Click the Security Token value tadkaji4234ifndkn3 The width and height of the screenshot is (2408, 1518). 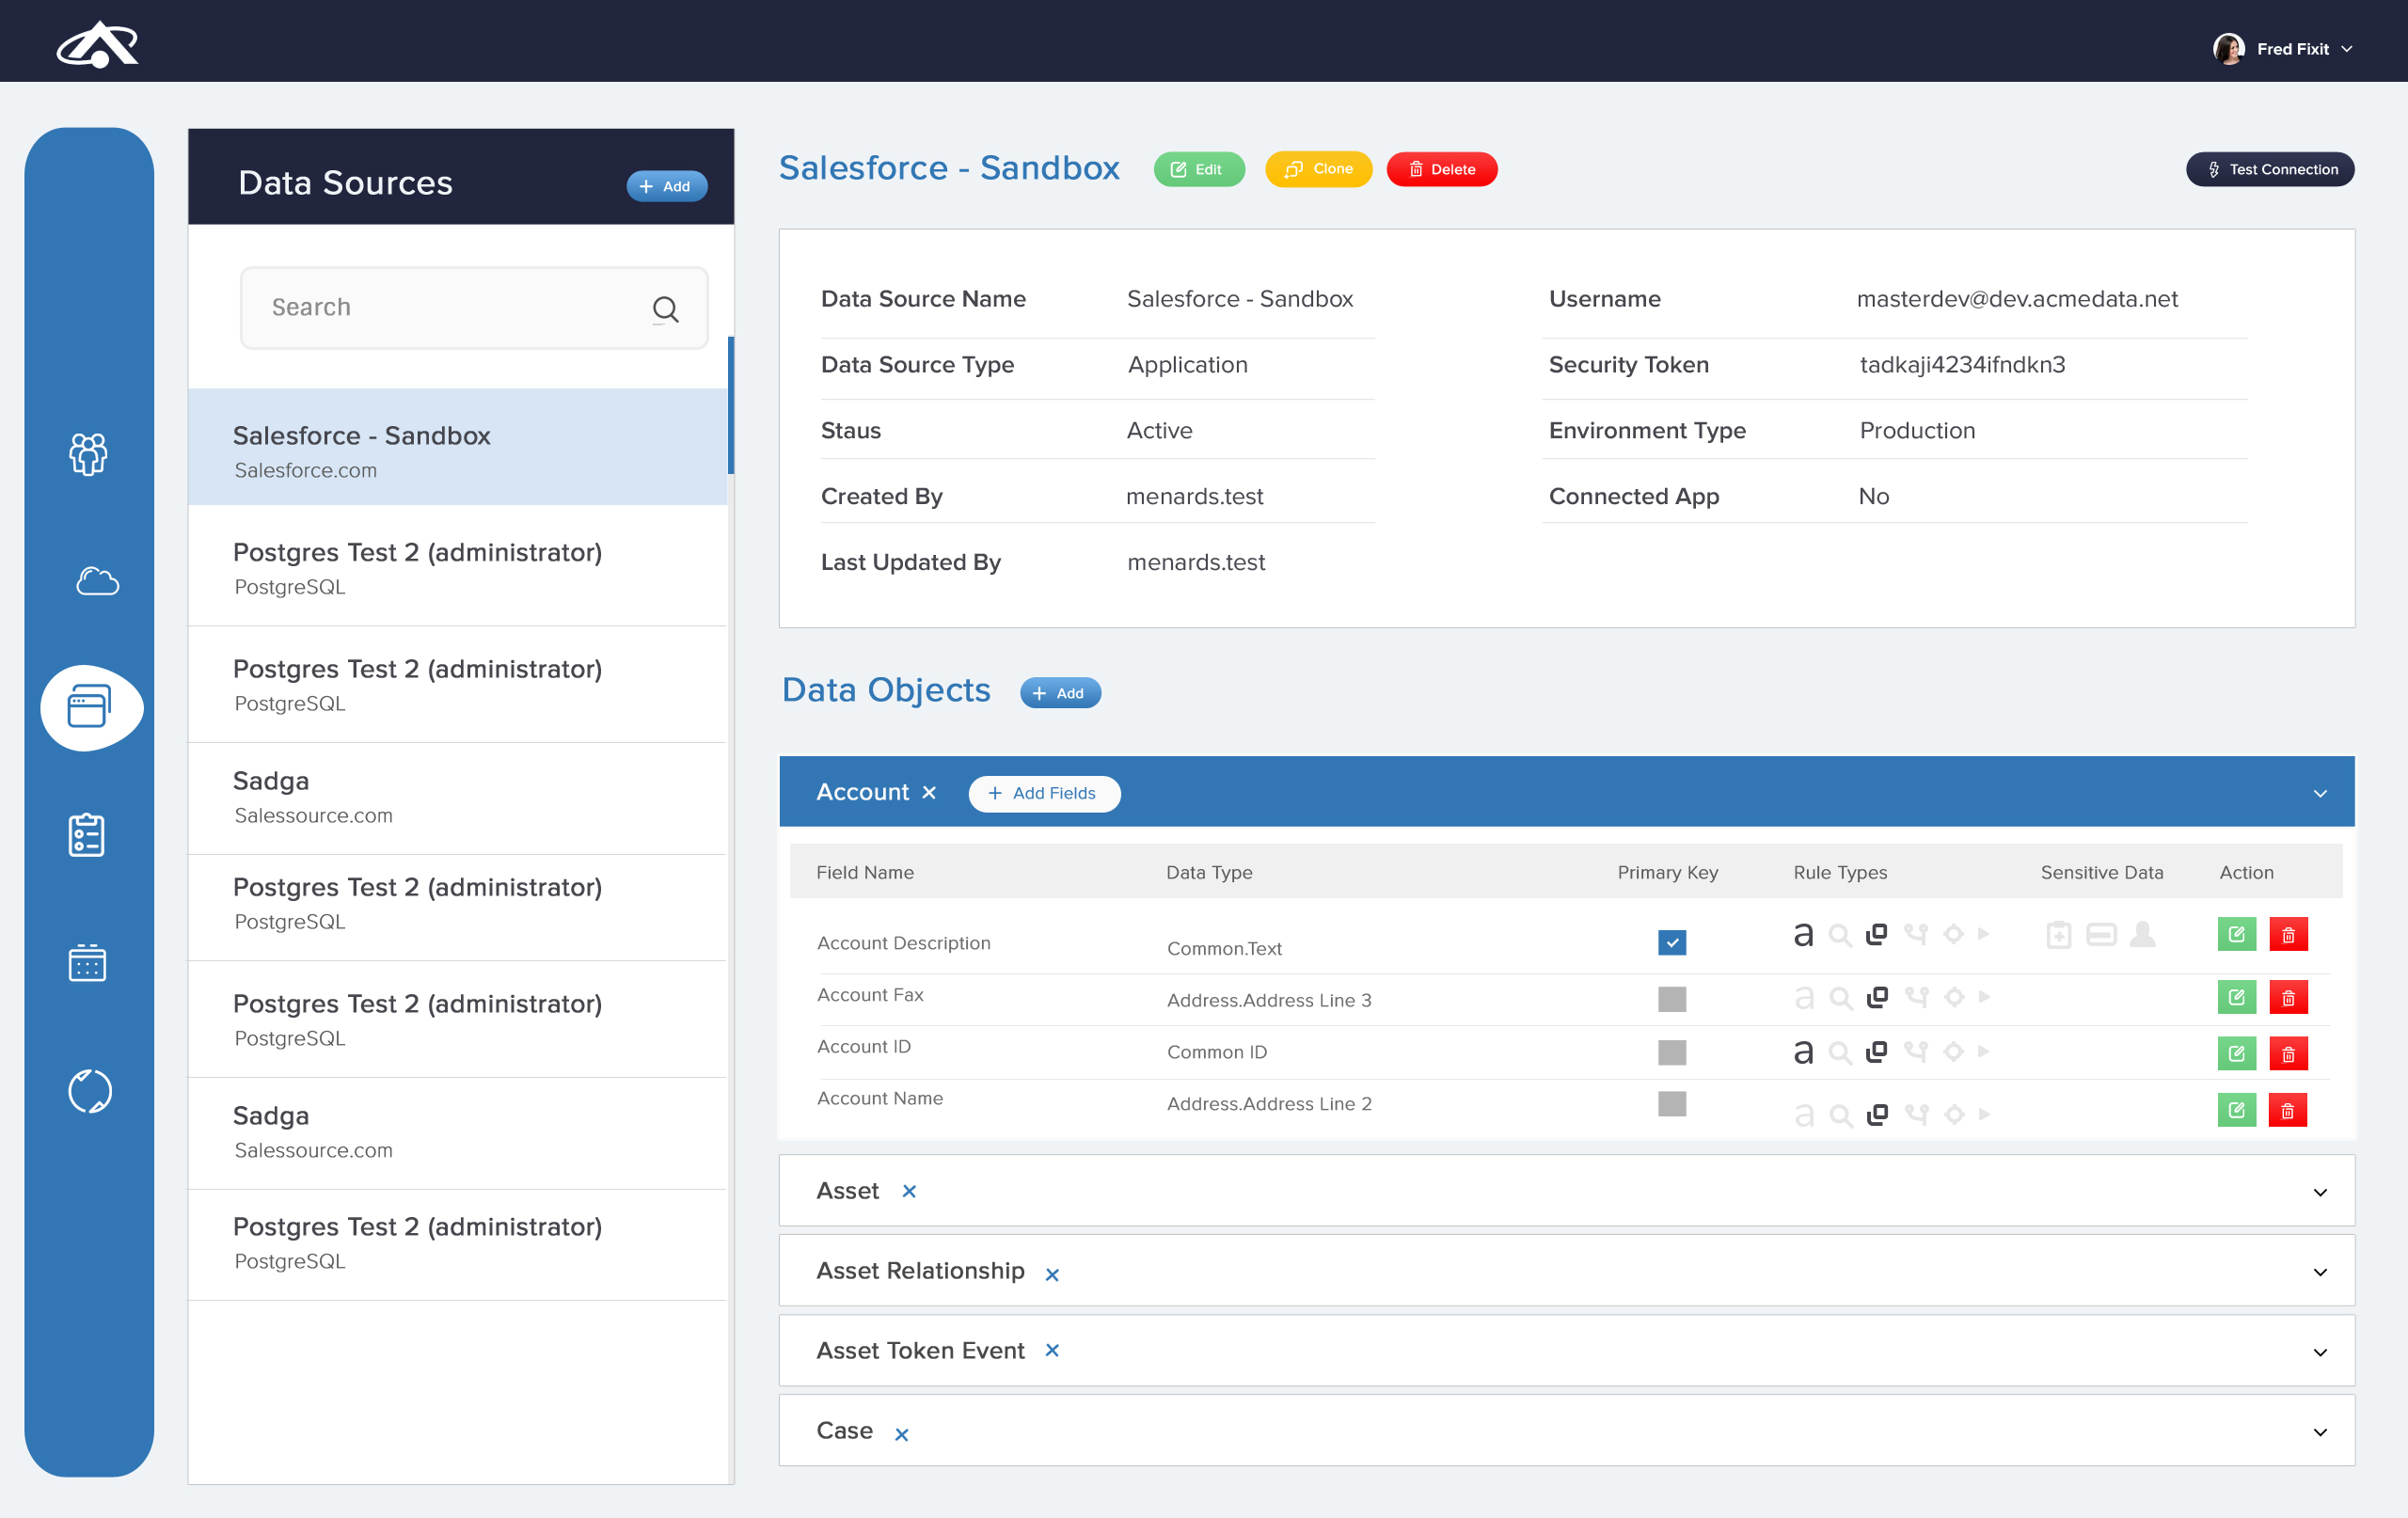[1962, 365]
